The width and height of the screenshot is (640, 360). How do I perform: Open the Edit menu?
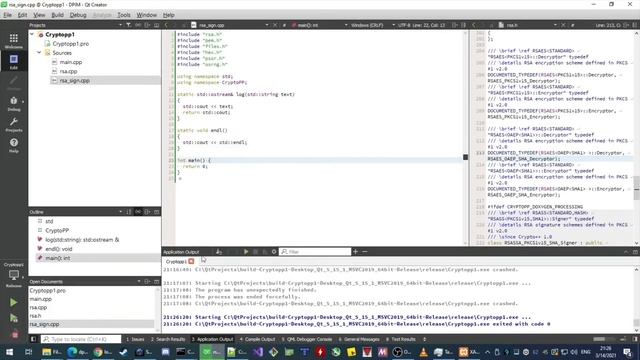tap(22, 15)
